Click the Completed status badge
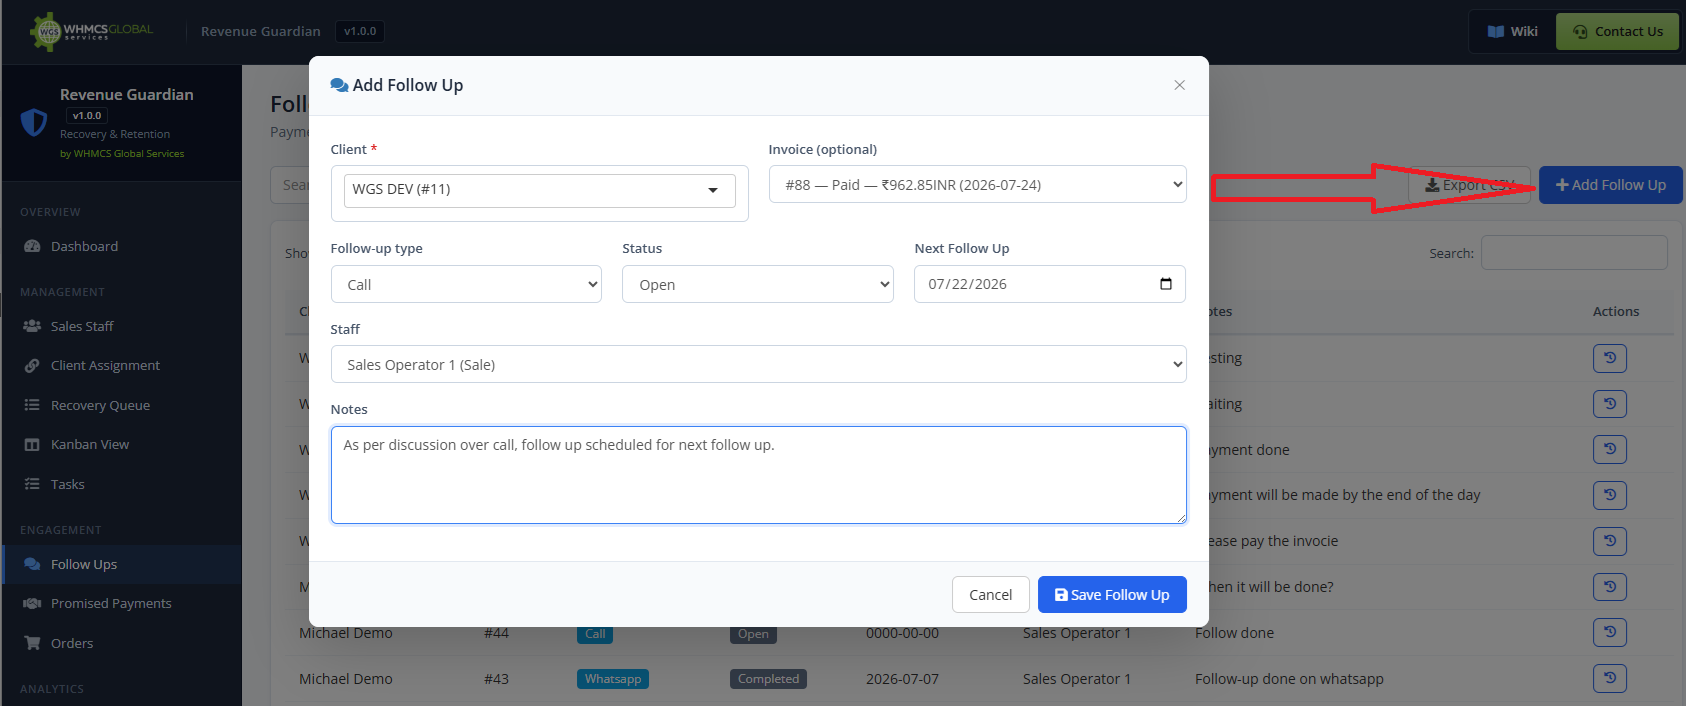Screen dimensions: 1686x706 pos(768,679)
